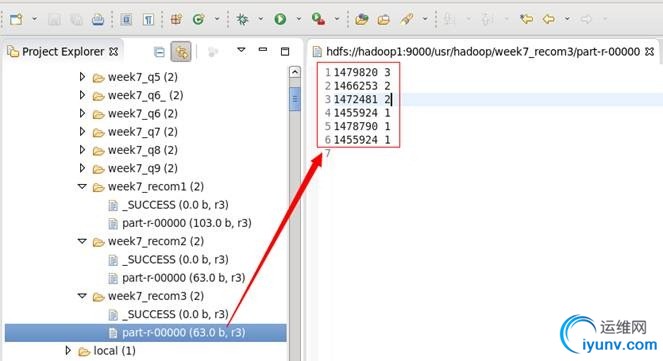
Task: Click the New wizard toolbar icon
Action: coord(16,19)
